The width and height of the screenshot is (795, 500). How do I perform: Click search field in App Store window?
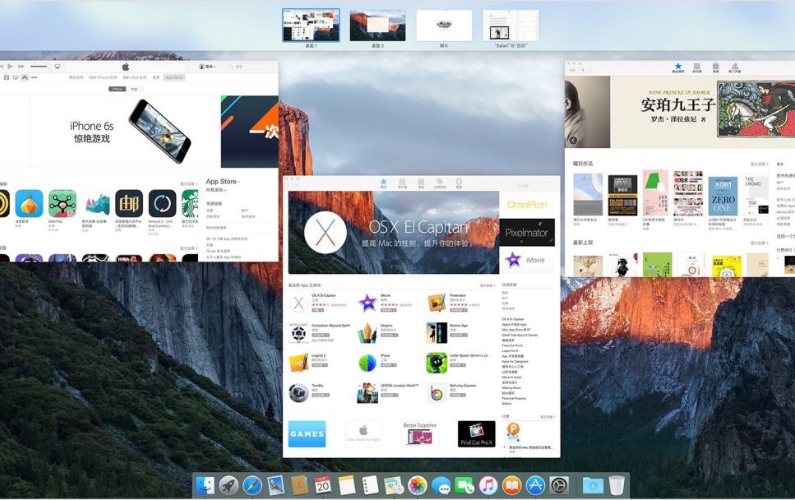click(535, 186)
